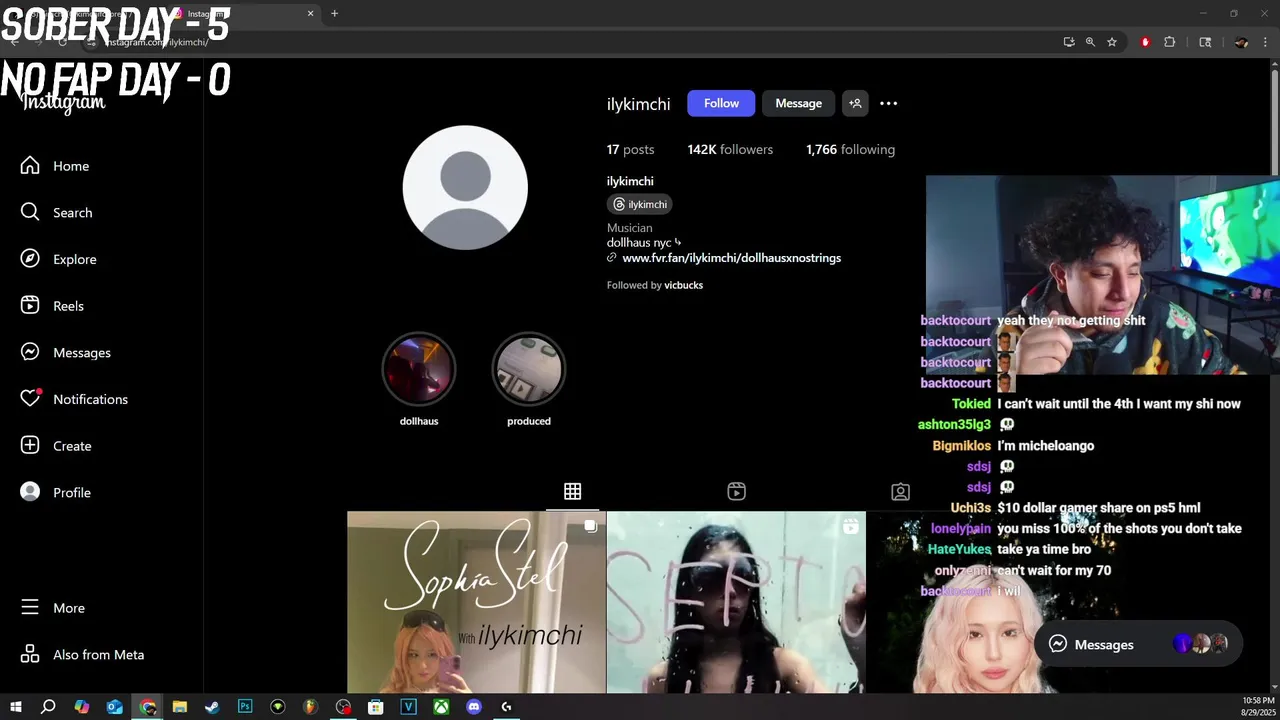Launch Steam from the taskbar
1280x720 pixels.
click(x=212, y=707)
